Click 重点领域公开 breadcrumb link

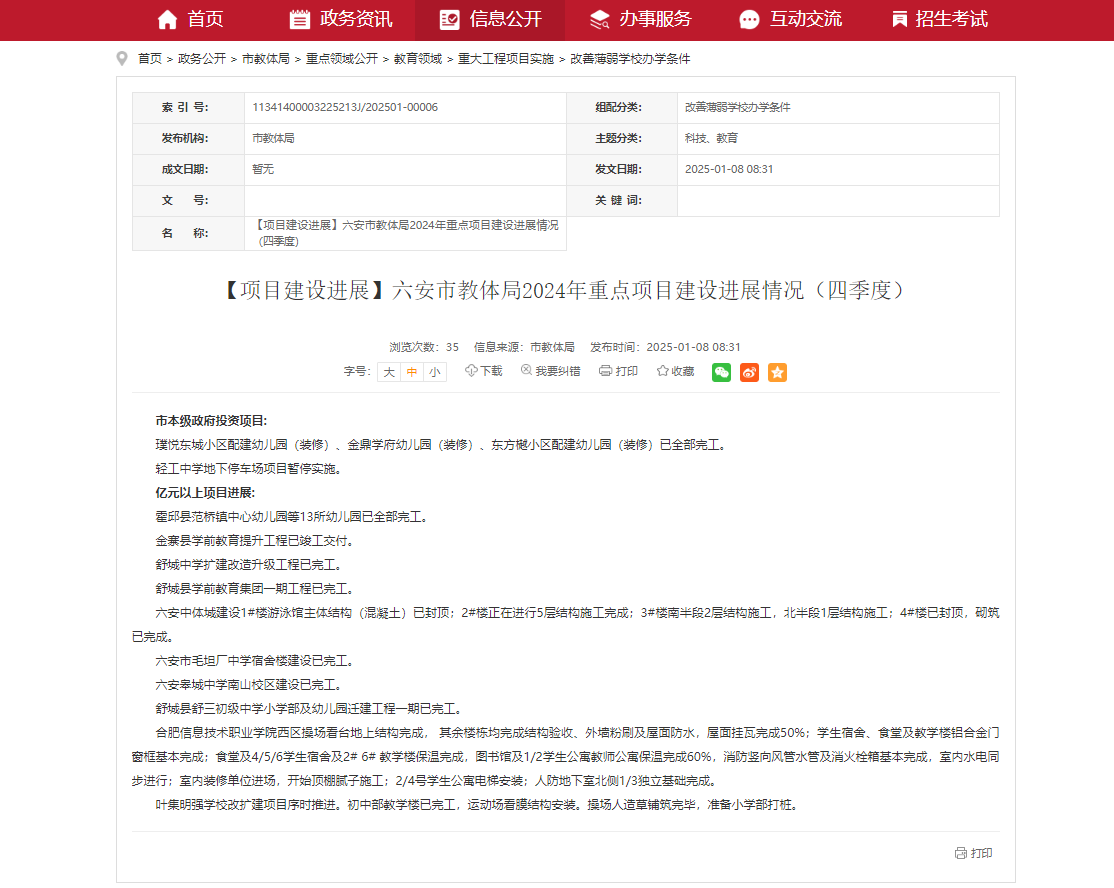(342, 59)
